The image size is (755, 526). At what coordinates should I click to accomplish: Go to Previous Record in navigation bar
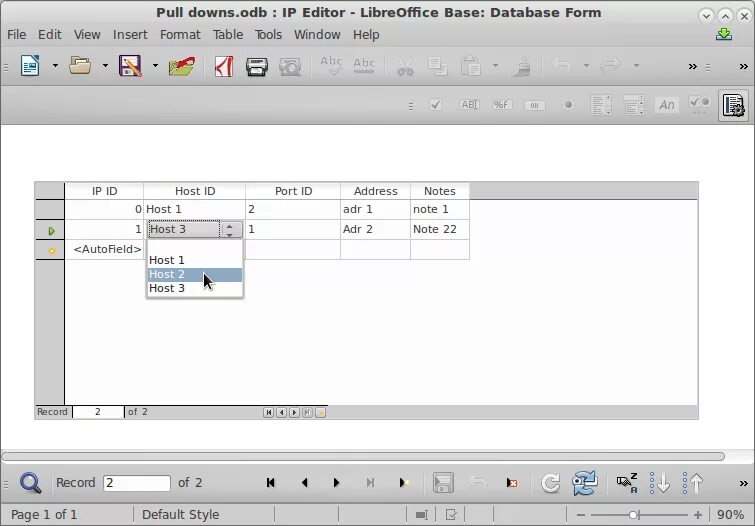[304, 483]
